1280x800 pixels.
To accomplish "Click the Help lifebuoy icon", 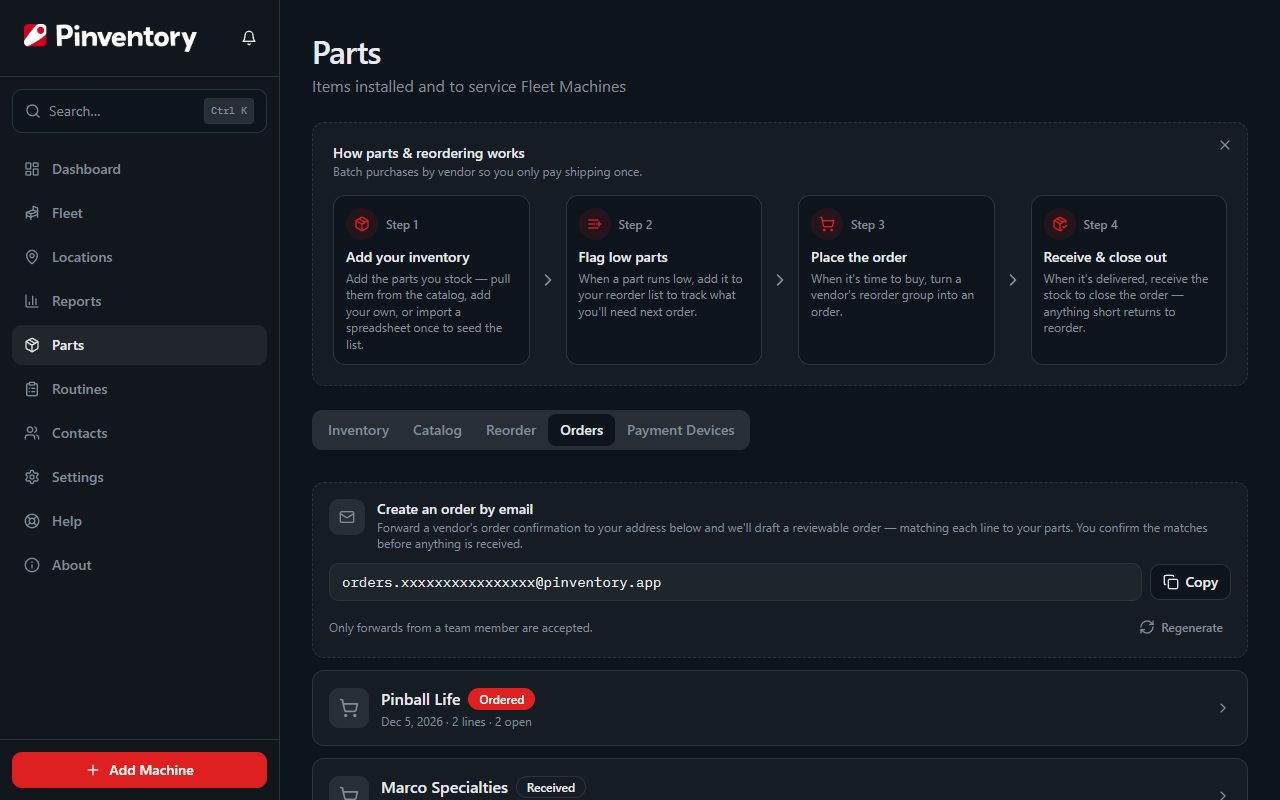I will click(32, 521).
